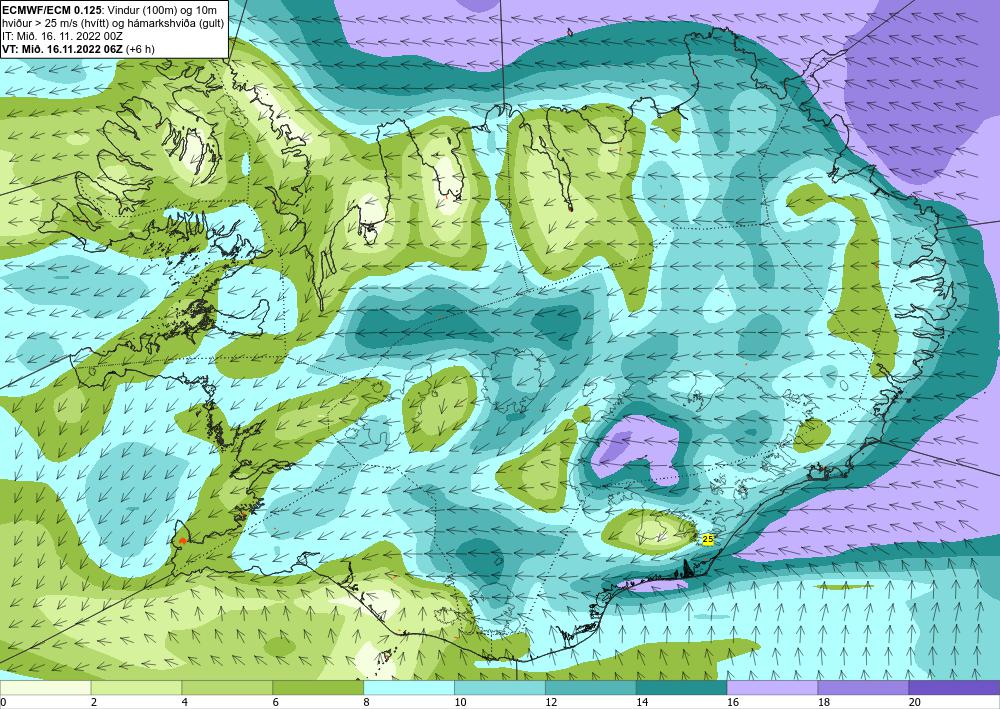The width and height of the screenshot is (1000, 709).
Task: Pick the 16–18 m/s light purple swatch
Action: tap(772, 688)
